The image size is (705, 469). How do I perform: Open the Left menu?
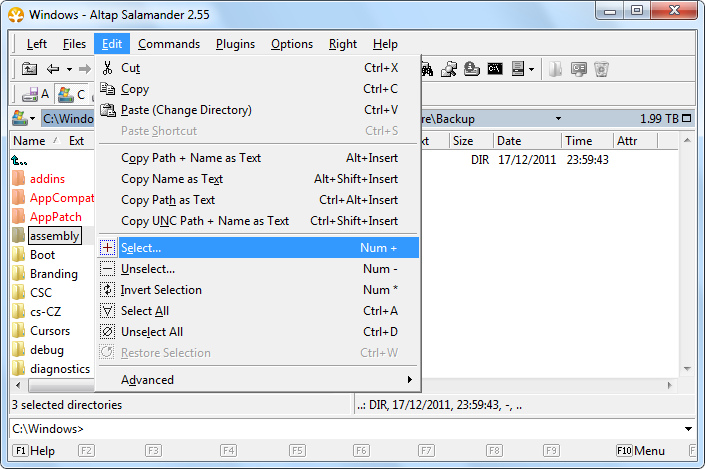36,44
